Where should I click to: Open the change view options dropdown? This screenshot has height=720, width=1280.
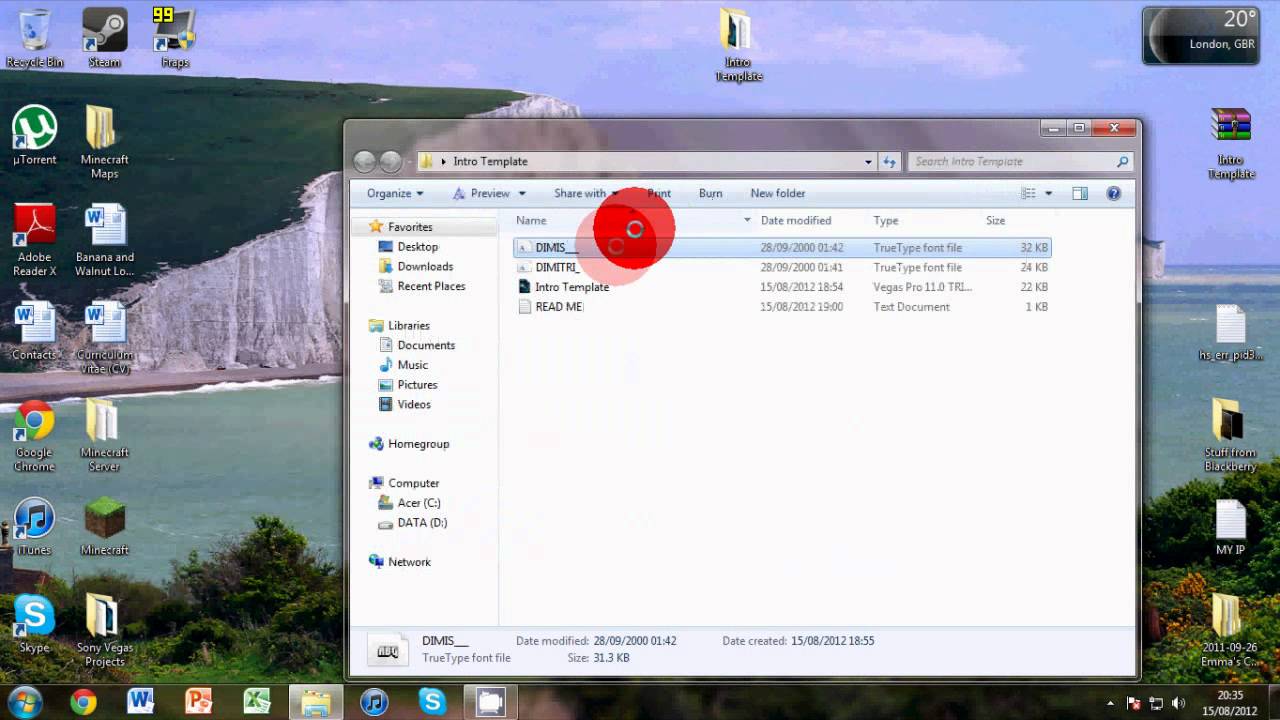[1049, 193]
